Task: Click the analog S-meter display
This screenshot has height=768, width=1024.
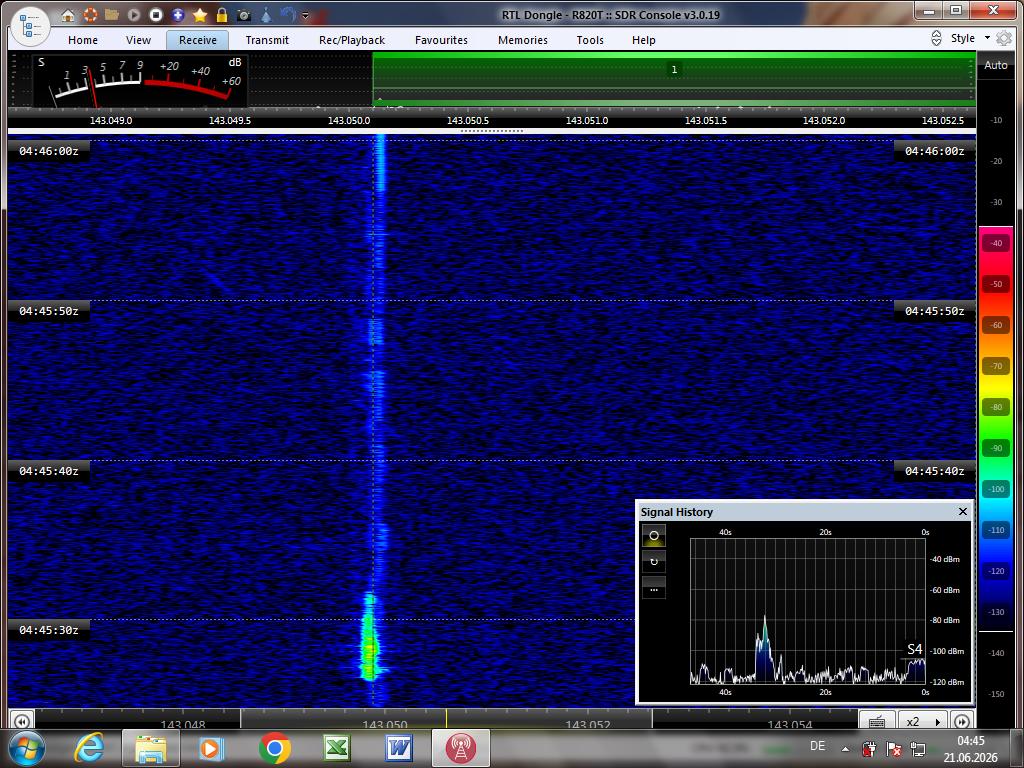Action: coord(139,81)
